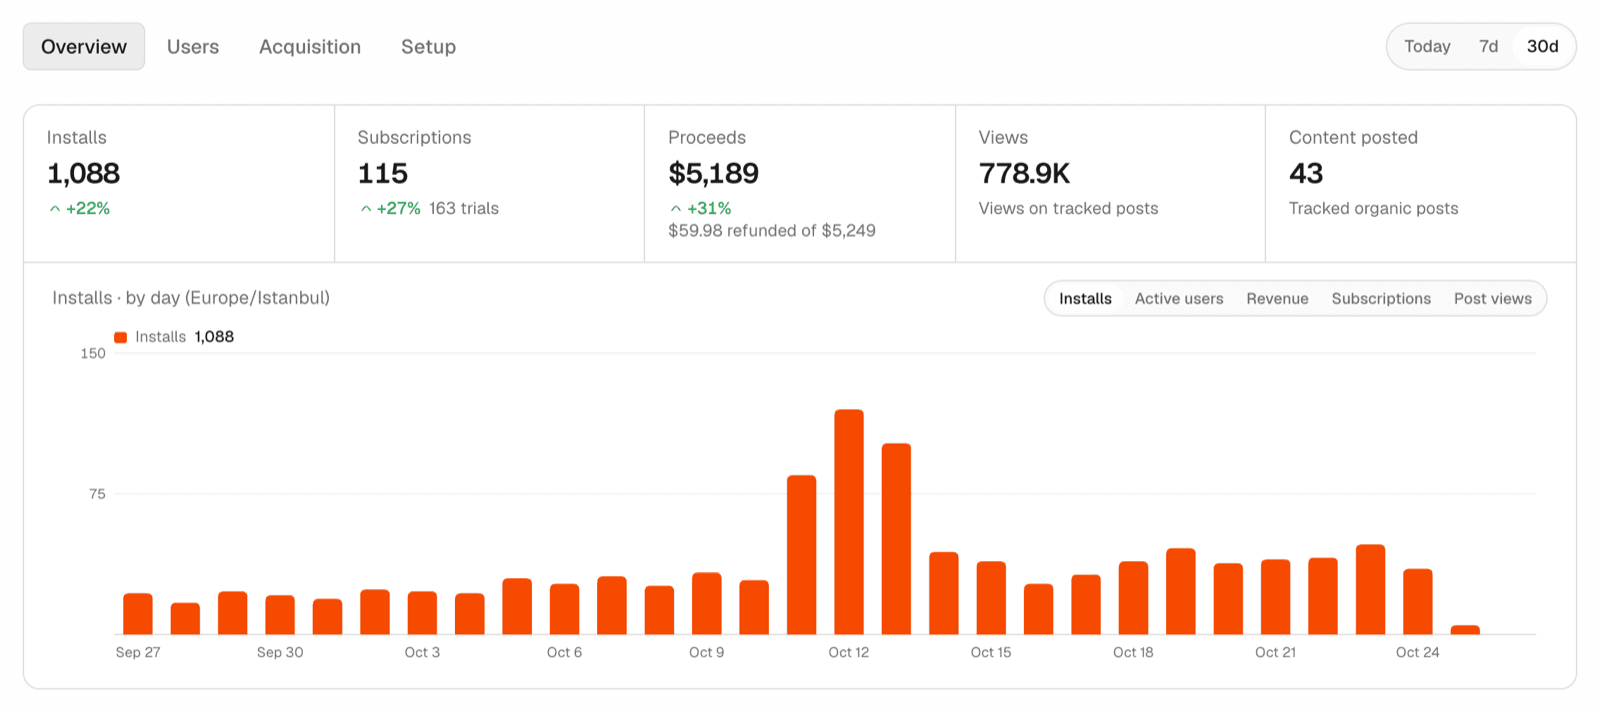Click the Installs summary card value 1,088

pyautogui.click(x=83, y=174)
